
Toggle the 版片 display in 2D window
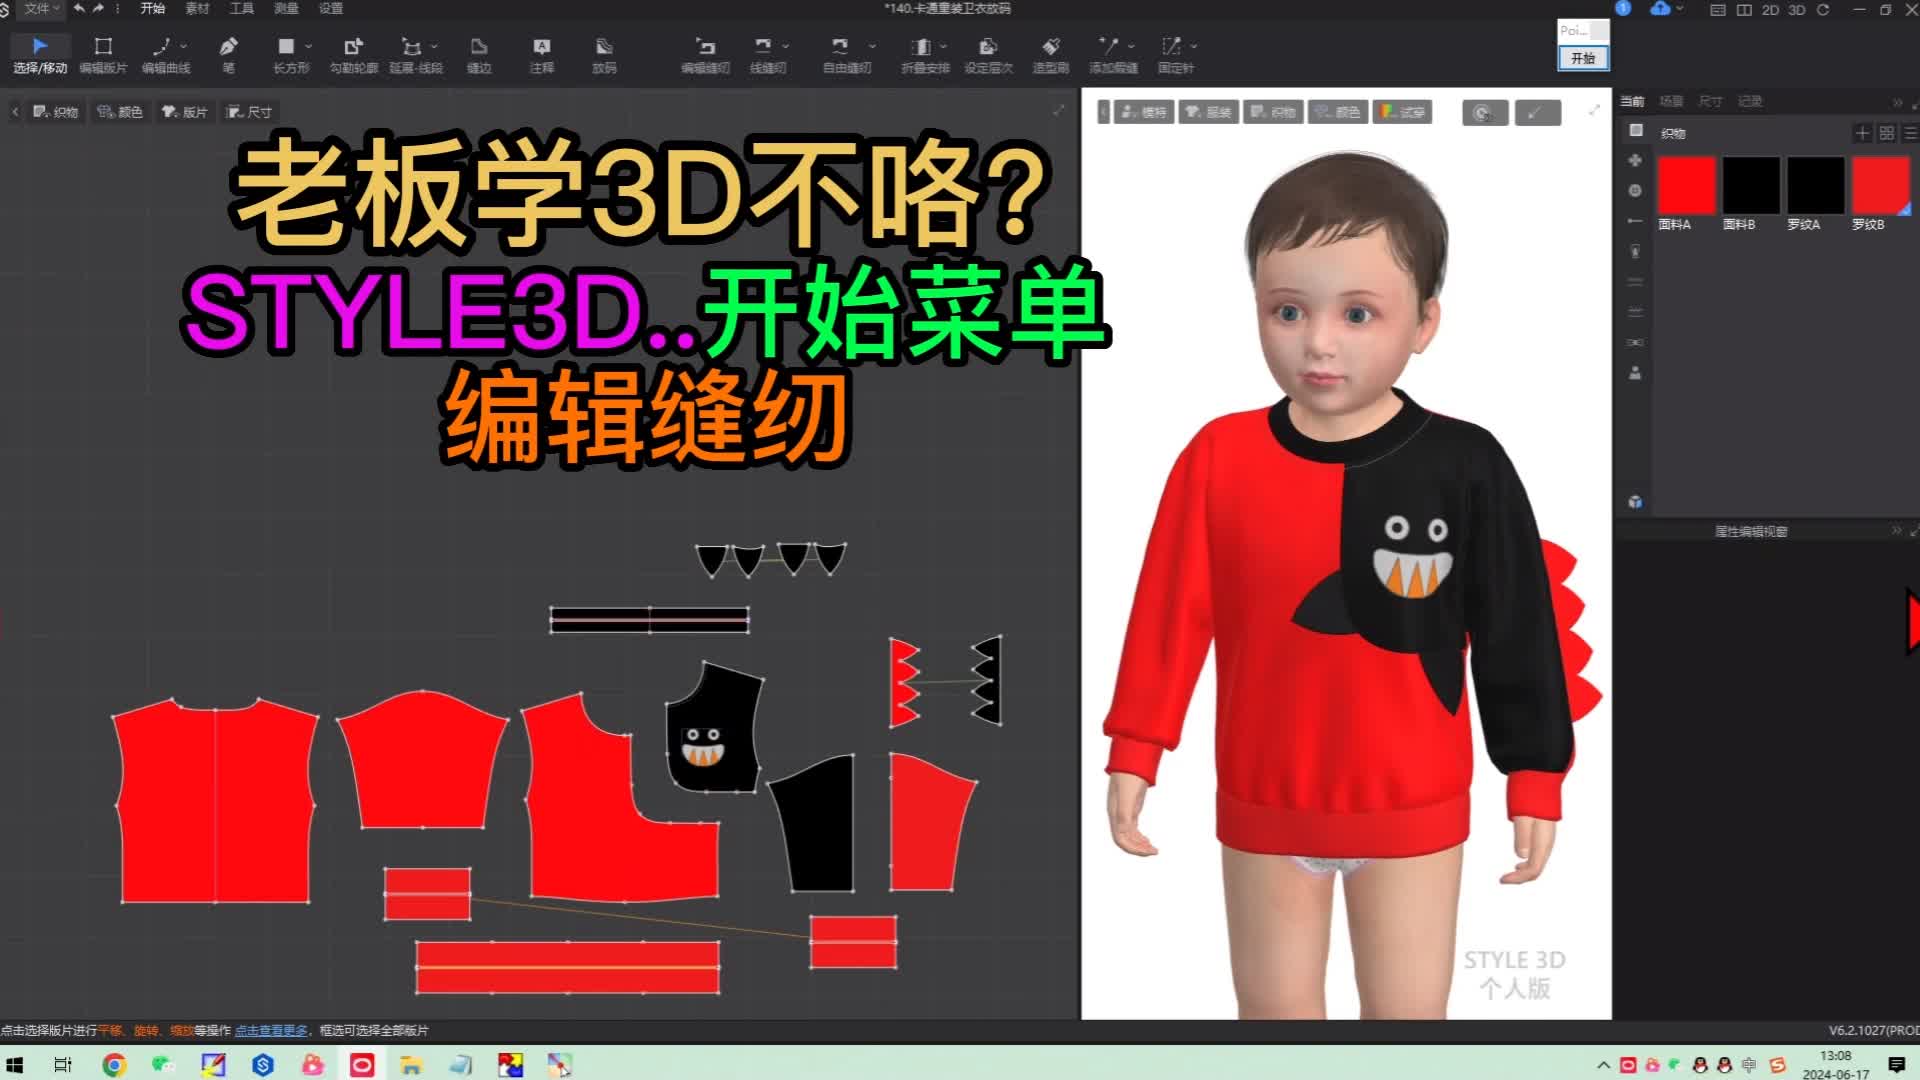pos(185,112)
